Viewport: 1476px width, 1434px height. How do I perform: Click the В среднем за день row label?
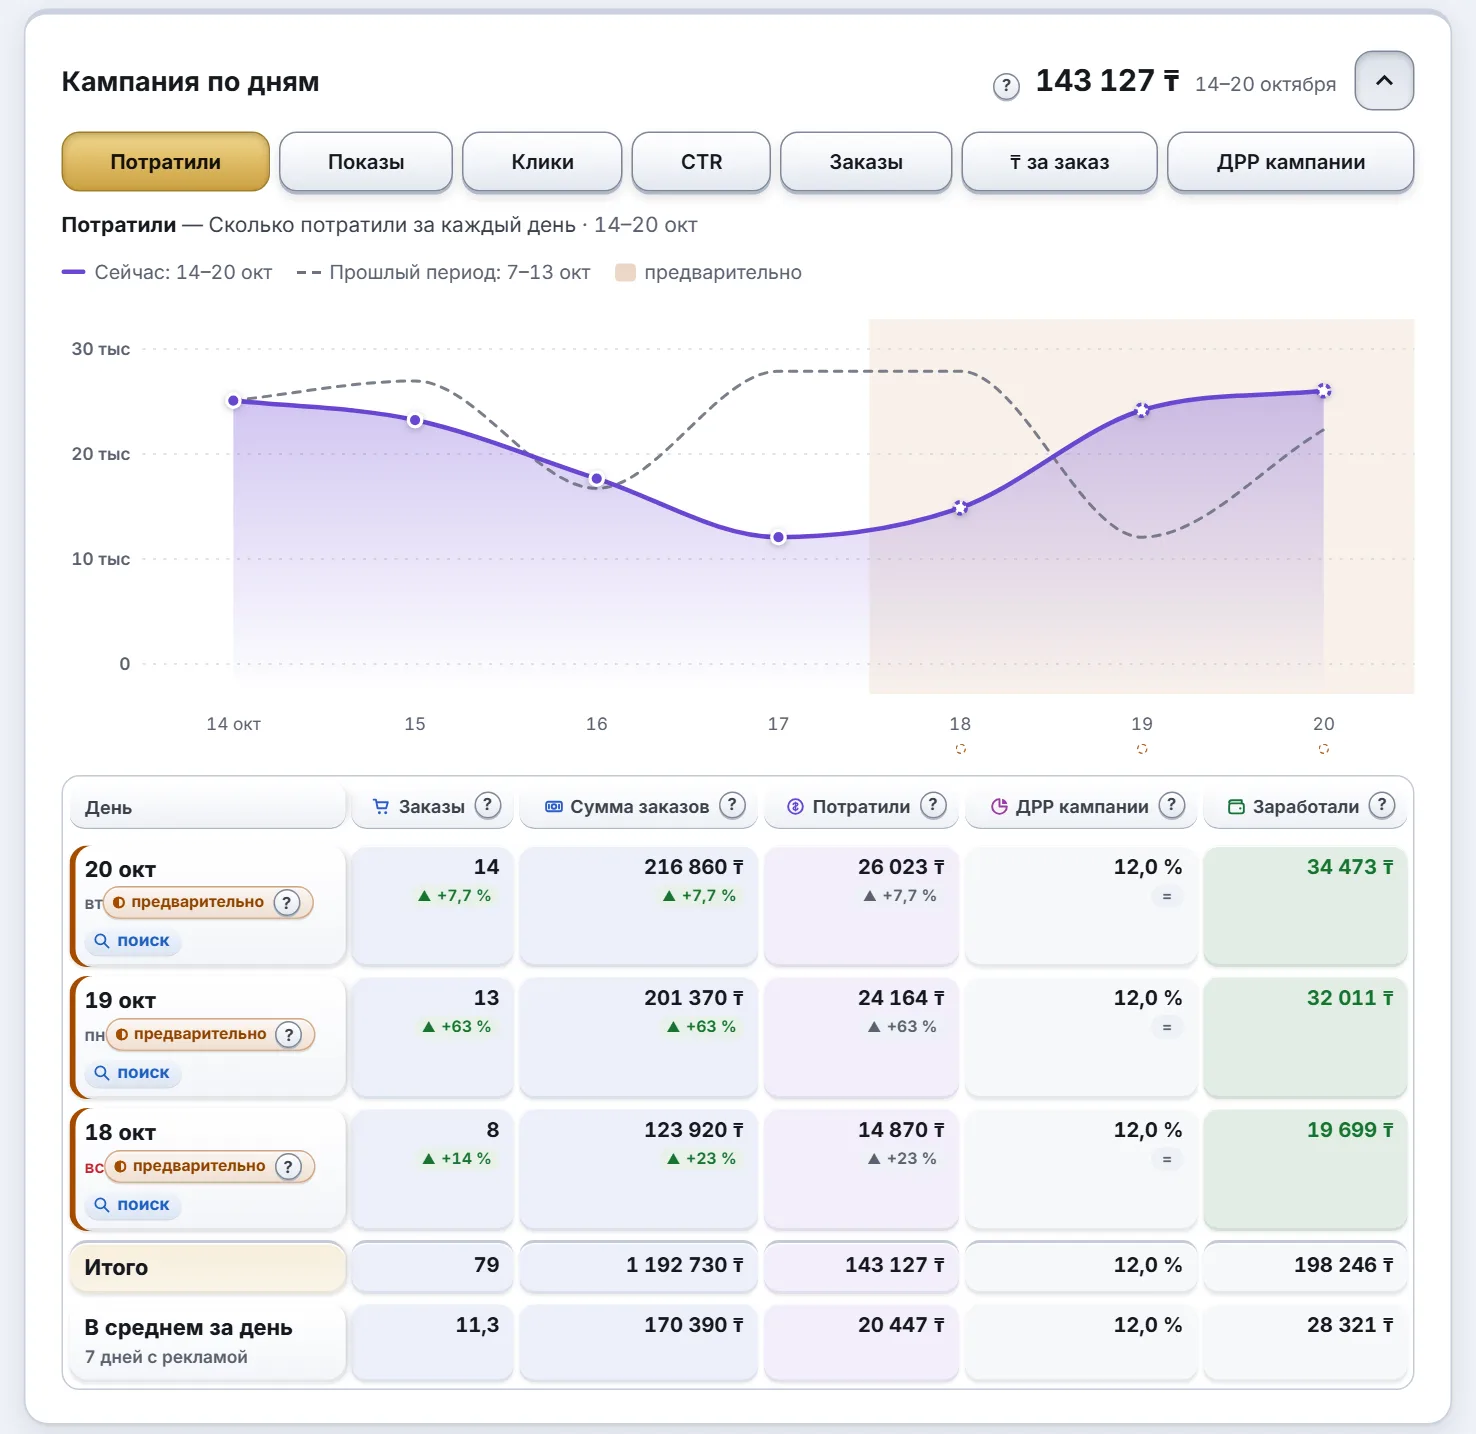(189, 1328)
